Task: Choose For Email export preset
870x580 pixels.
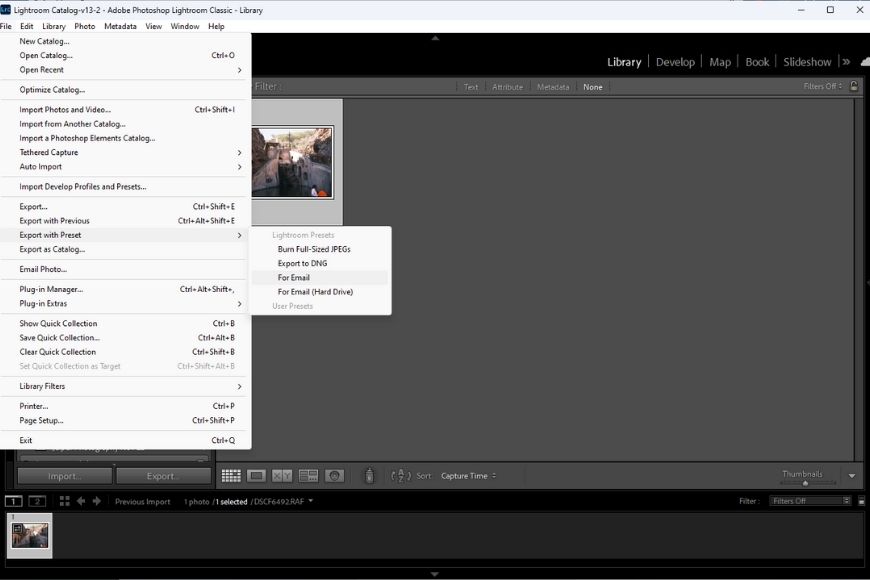Action: point(294,277)
